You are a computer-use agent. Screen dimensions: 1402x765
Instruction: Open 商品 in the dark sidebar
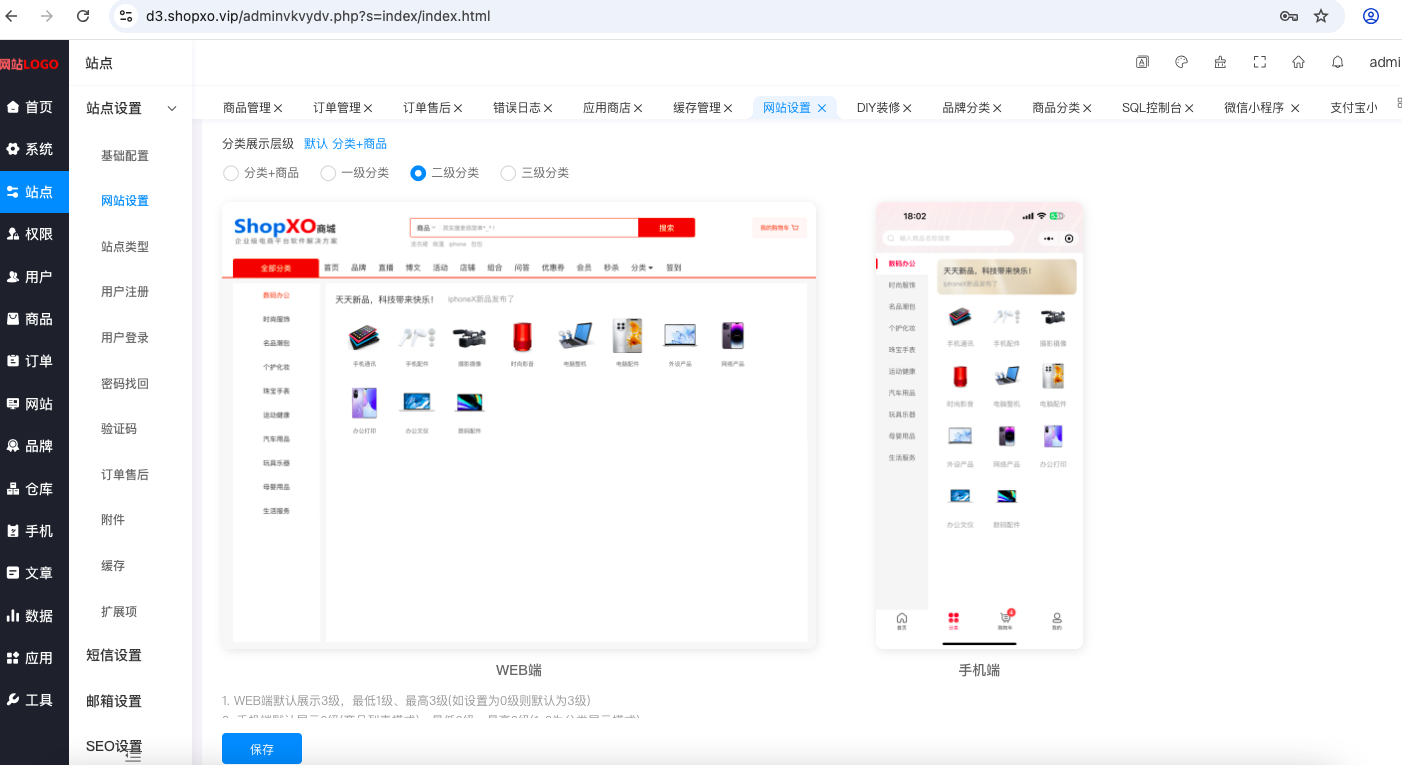[x=34, y=319]
